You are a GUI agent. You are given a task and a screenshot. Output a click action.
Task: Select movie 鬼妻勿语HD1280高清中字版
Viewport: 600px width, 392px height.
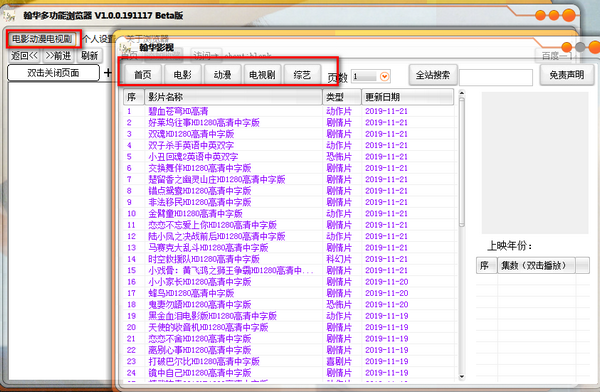pos(200,305)
